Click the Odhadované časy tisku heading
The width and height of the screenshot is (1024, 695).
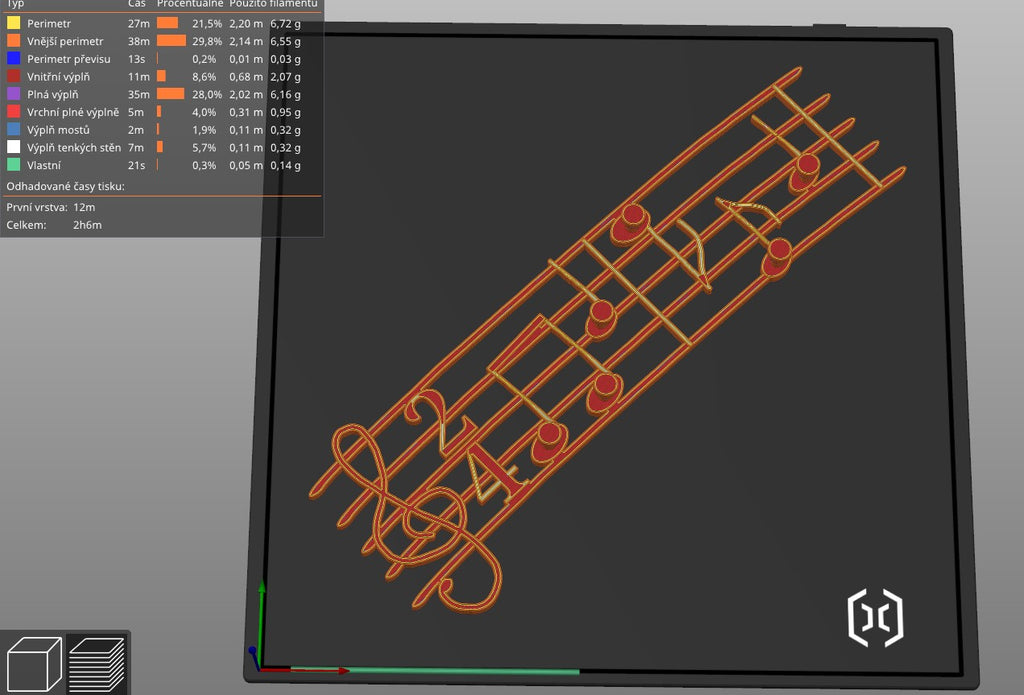(x=65, y=186)
